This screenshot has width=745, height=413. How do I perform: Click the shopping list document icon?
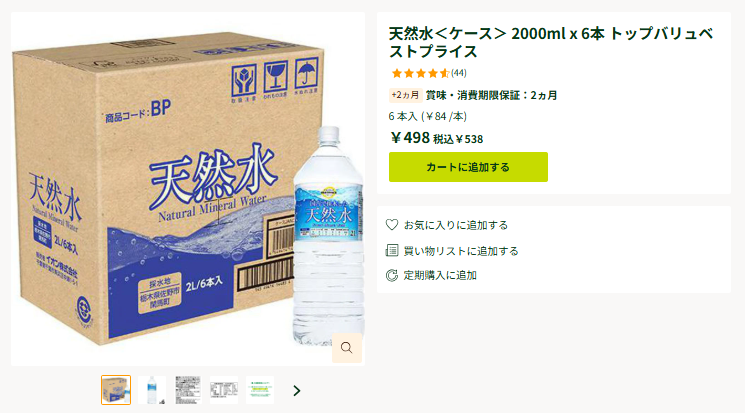(392, 250)
